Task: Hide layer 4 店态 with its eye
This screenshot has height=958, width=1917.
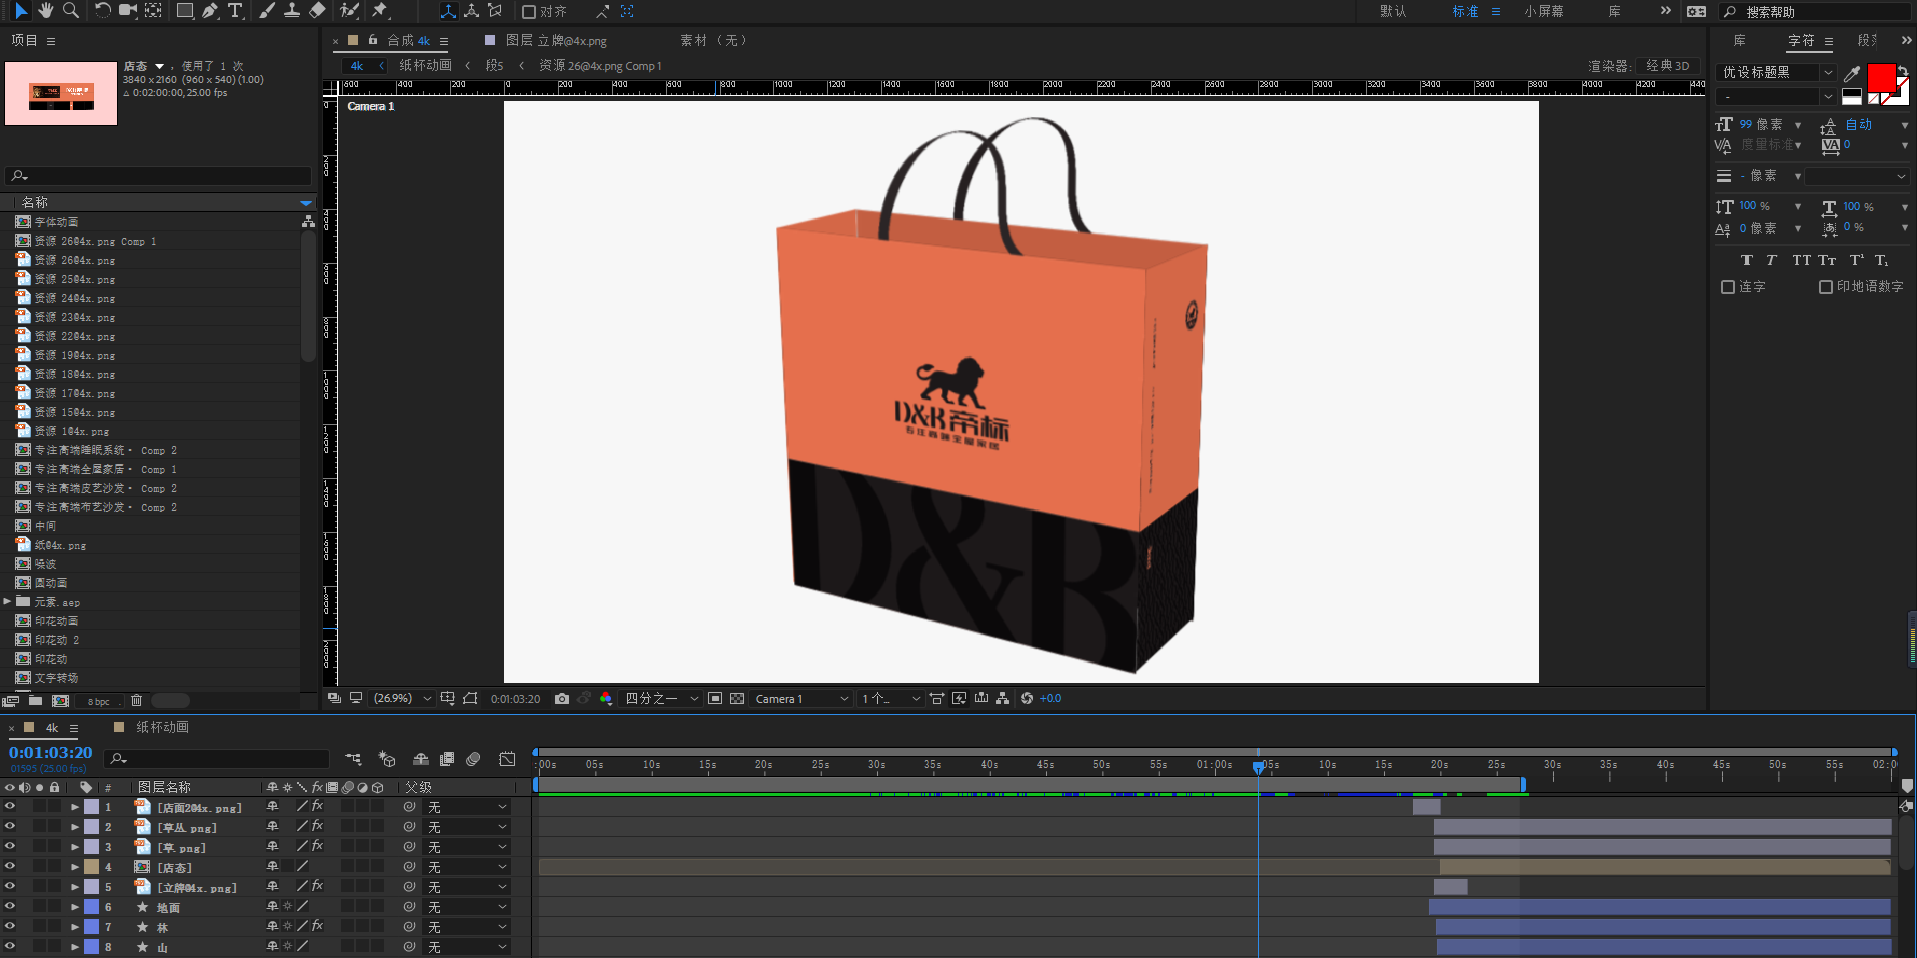Action: (10, 866)
